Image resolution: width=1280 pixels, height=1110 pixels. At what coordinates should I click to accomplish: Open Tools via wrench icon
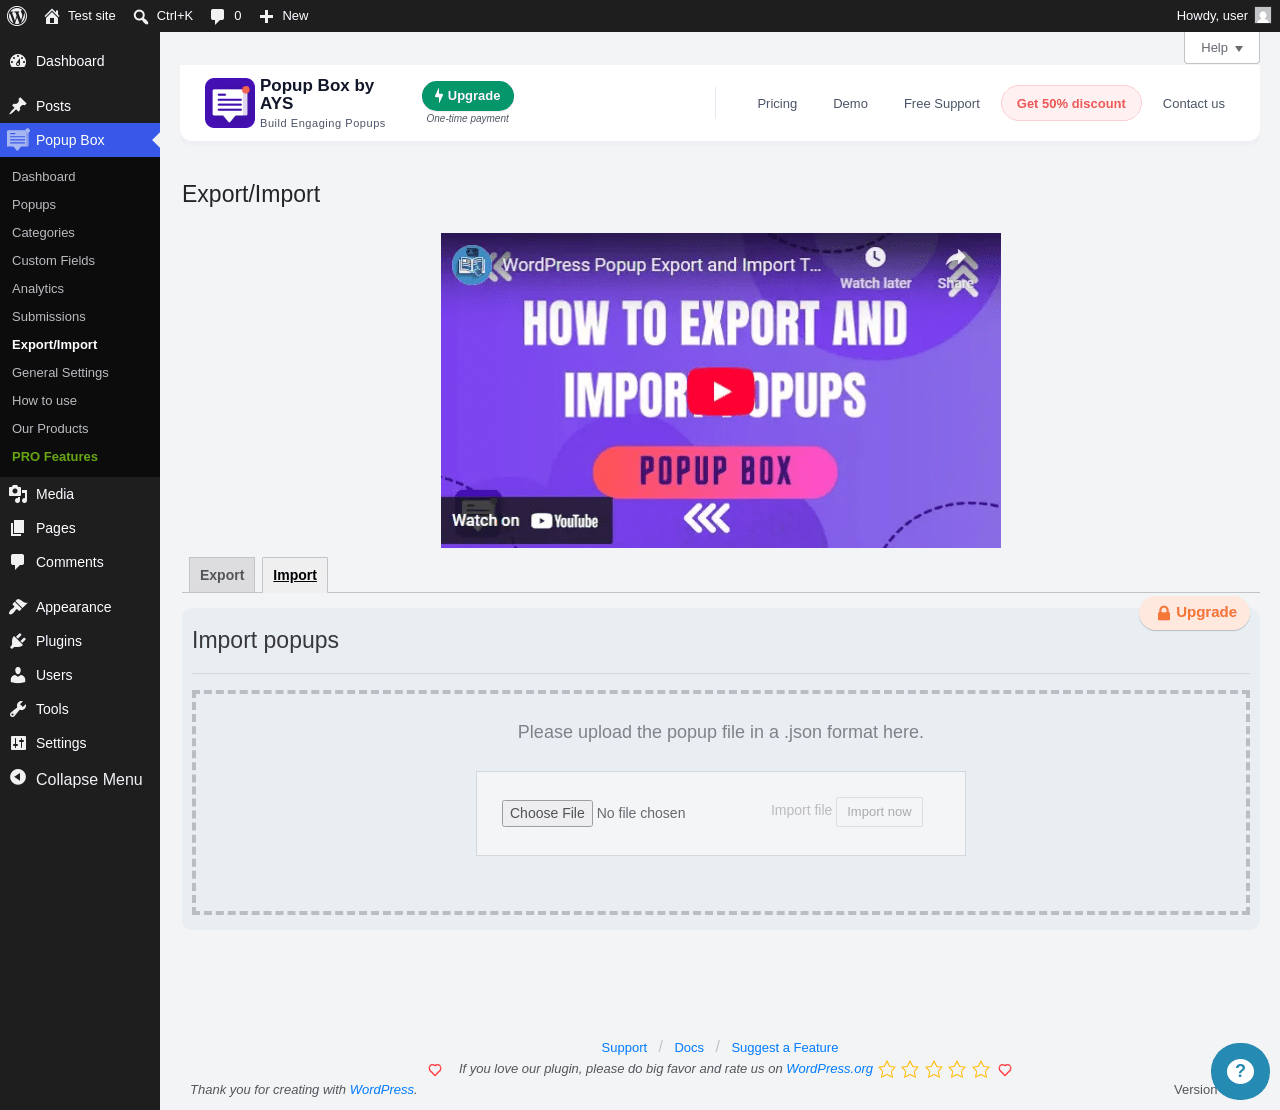[18, 709]
